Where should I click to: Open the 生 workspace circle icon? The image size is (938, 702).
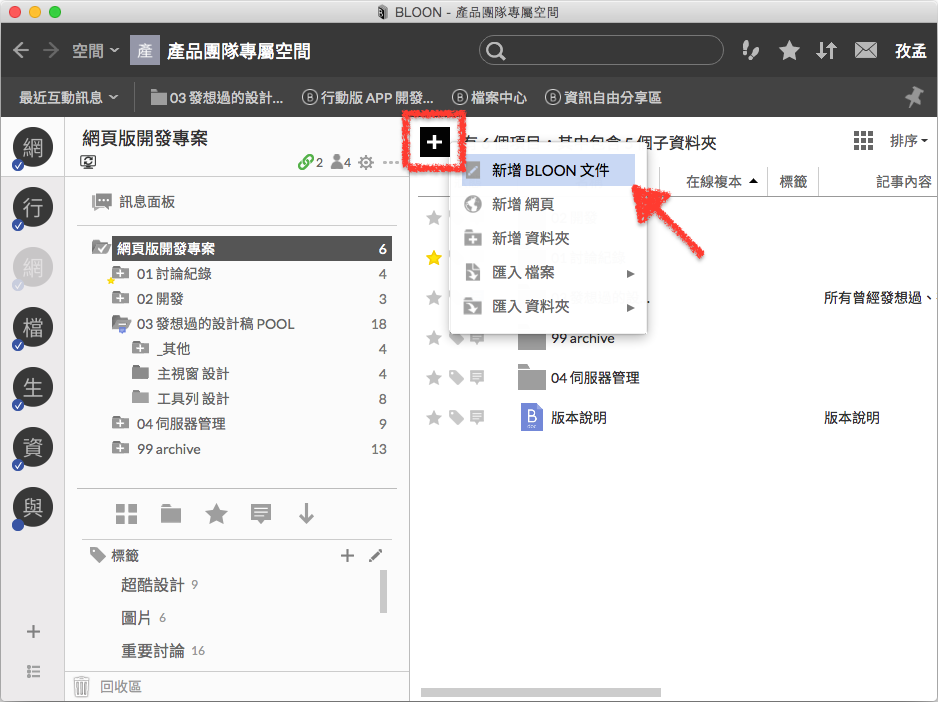point(33,387)
